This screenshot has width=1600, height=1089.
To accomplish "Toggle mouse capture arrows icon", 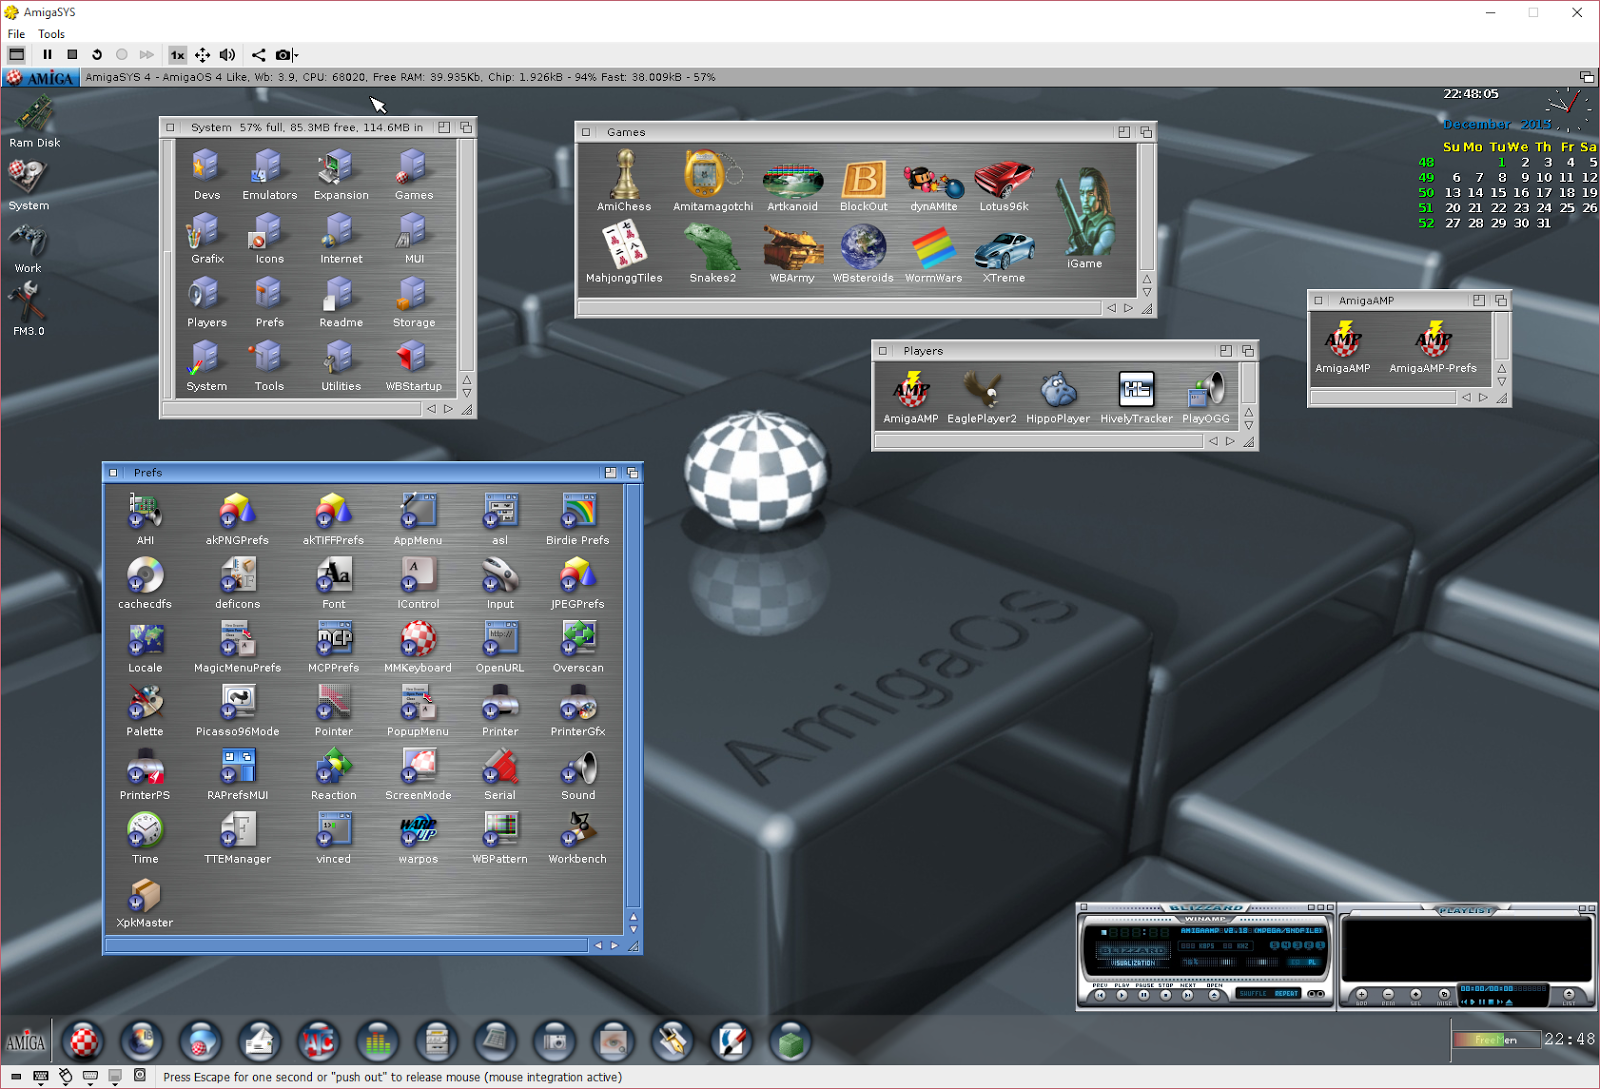I will [x=202, y=55].
